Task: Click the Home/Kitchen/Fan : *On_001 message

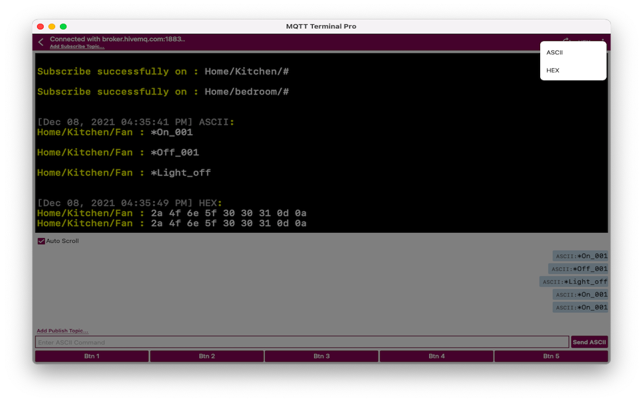Action: click(x=115, y=132)
